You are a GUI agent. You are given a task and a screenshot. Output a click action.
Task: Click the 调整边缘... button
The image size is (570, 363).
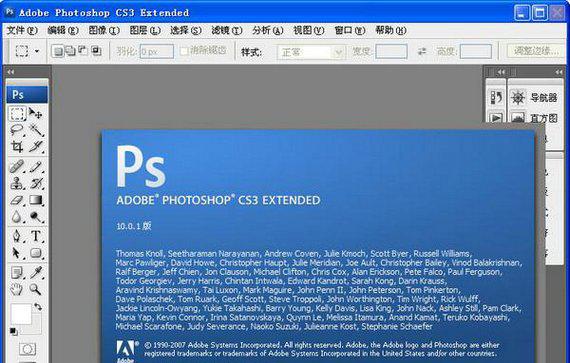[536, 51]
